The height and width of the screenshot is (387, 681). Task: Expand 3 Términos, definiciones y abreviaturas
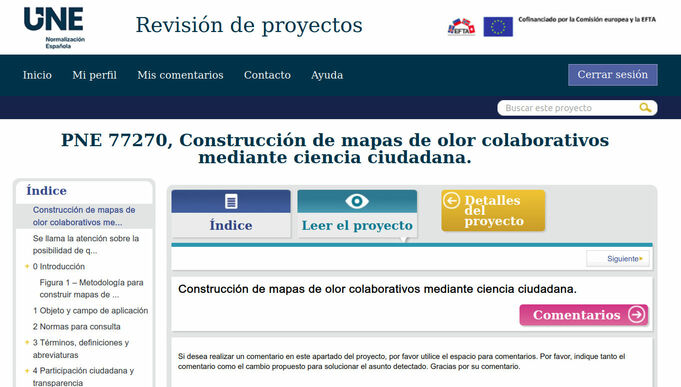coord(27,342)
